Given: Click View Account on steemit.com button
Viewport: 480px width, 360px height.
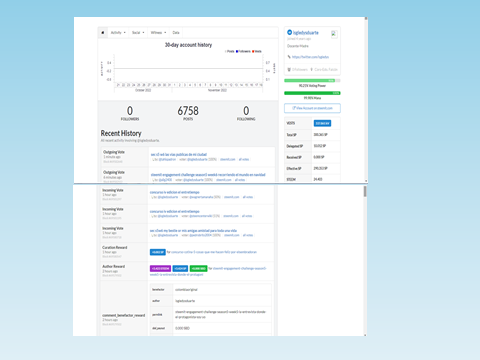Looking at the screenshot, I should pos(312,108).
